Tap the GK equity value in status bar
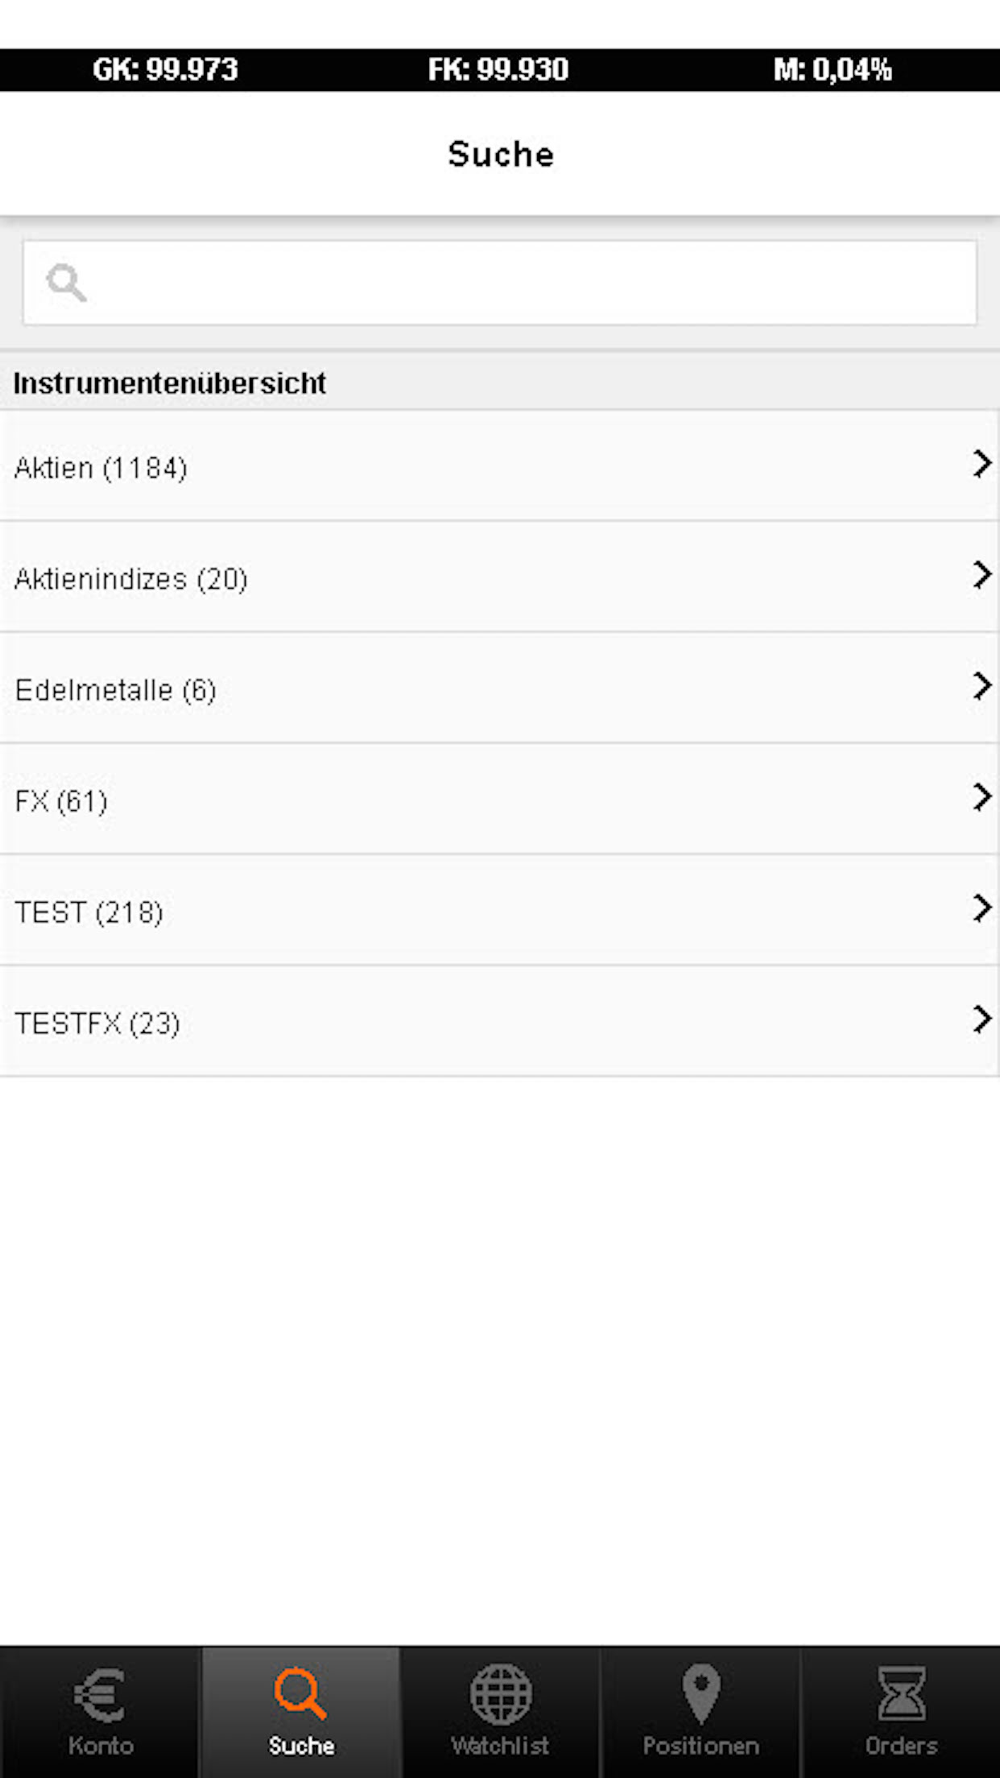Viewport: 1000px width, 1778px height. [165, 70]
